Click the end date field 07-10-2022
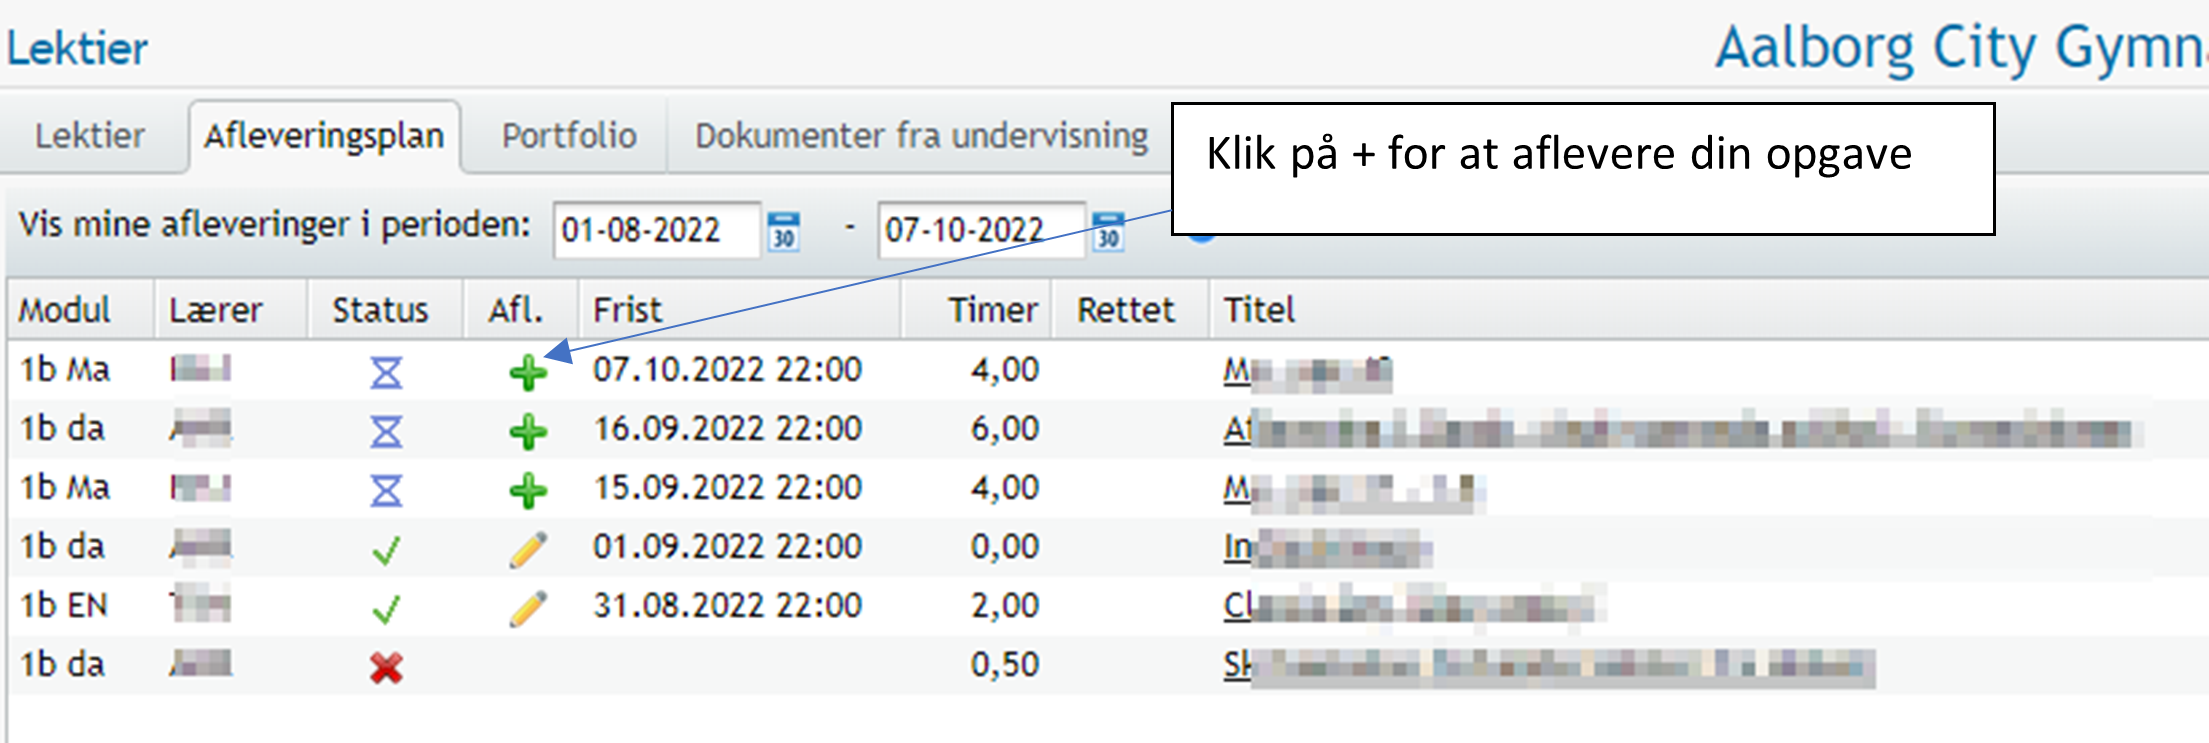The image size is (2209, 743). (978, 231)
